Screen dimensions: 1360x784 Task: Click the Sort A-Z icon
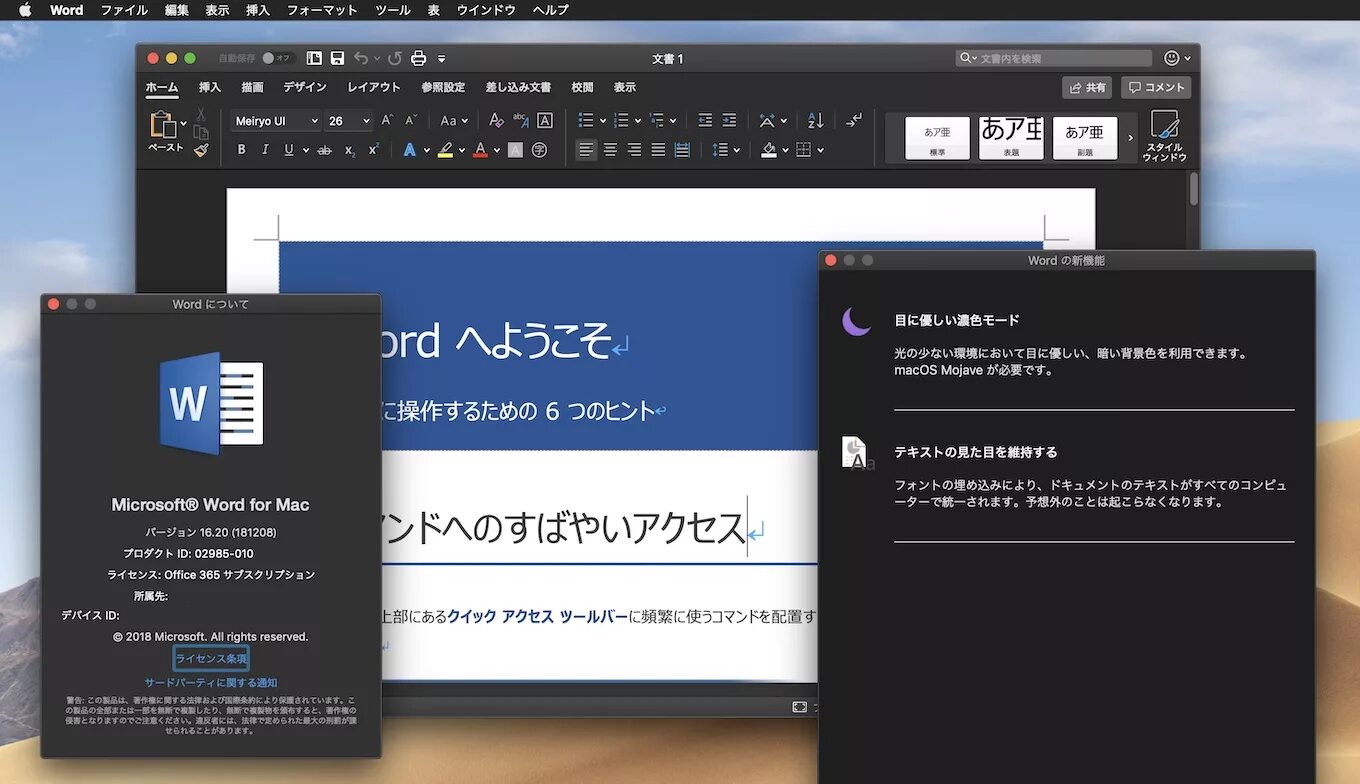coord(815,121)
